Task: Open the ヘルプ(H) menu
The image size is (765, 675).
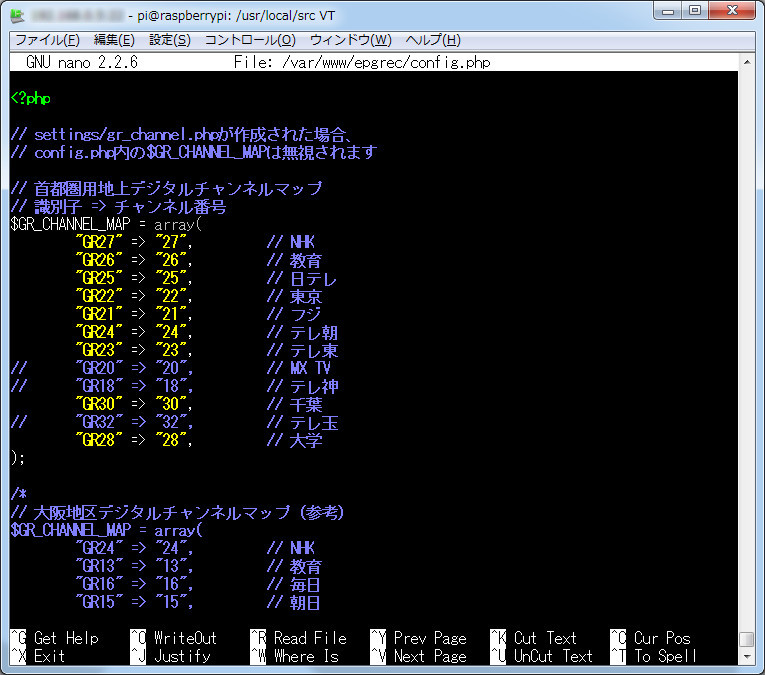Action: [433, 40]
